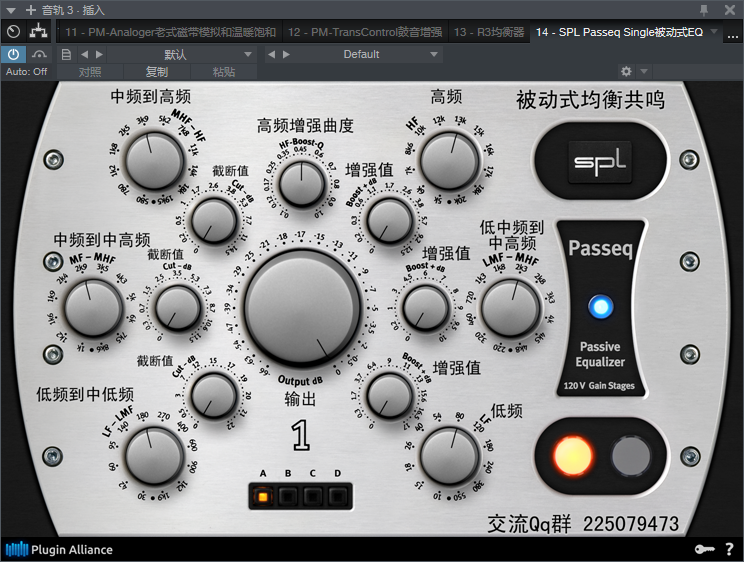Click the MHF-HF Cut -dB knob
Screen dimensions: 744x562
point(214,221)
